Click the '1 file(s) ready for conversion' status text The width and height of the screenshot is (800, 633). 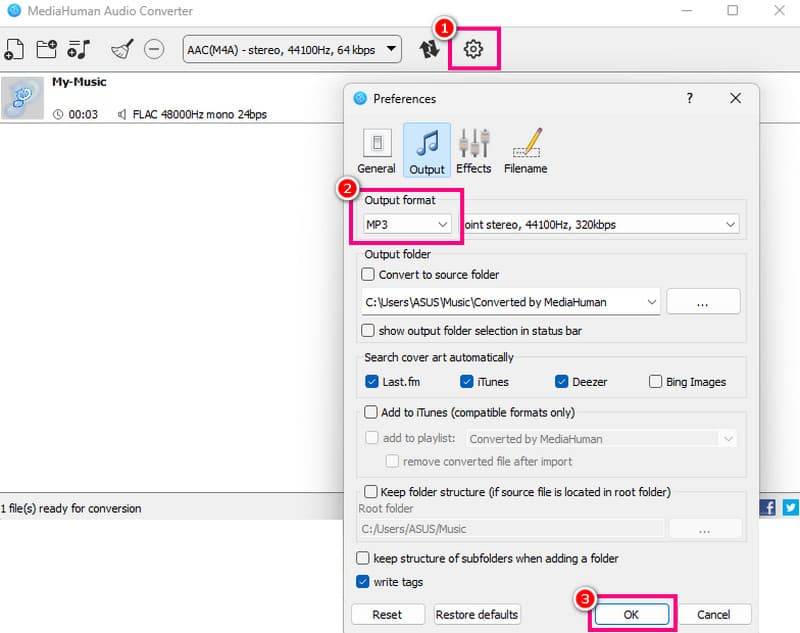coord(71,508)
